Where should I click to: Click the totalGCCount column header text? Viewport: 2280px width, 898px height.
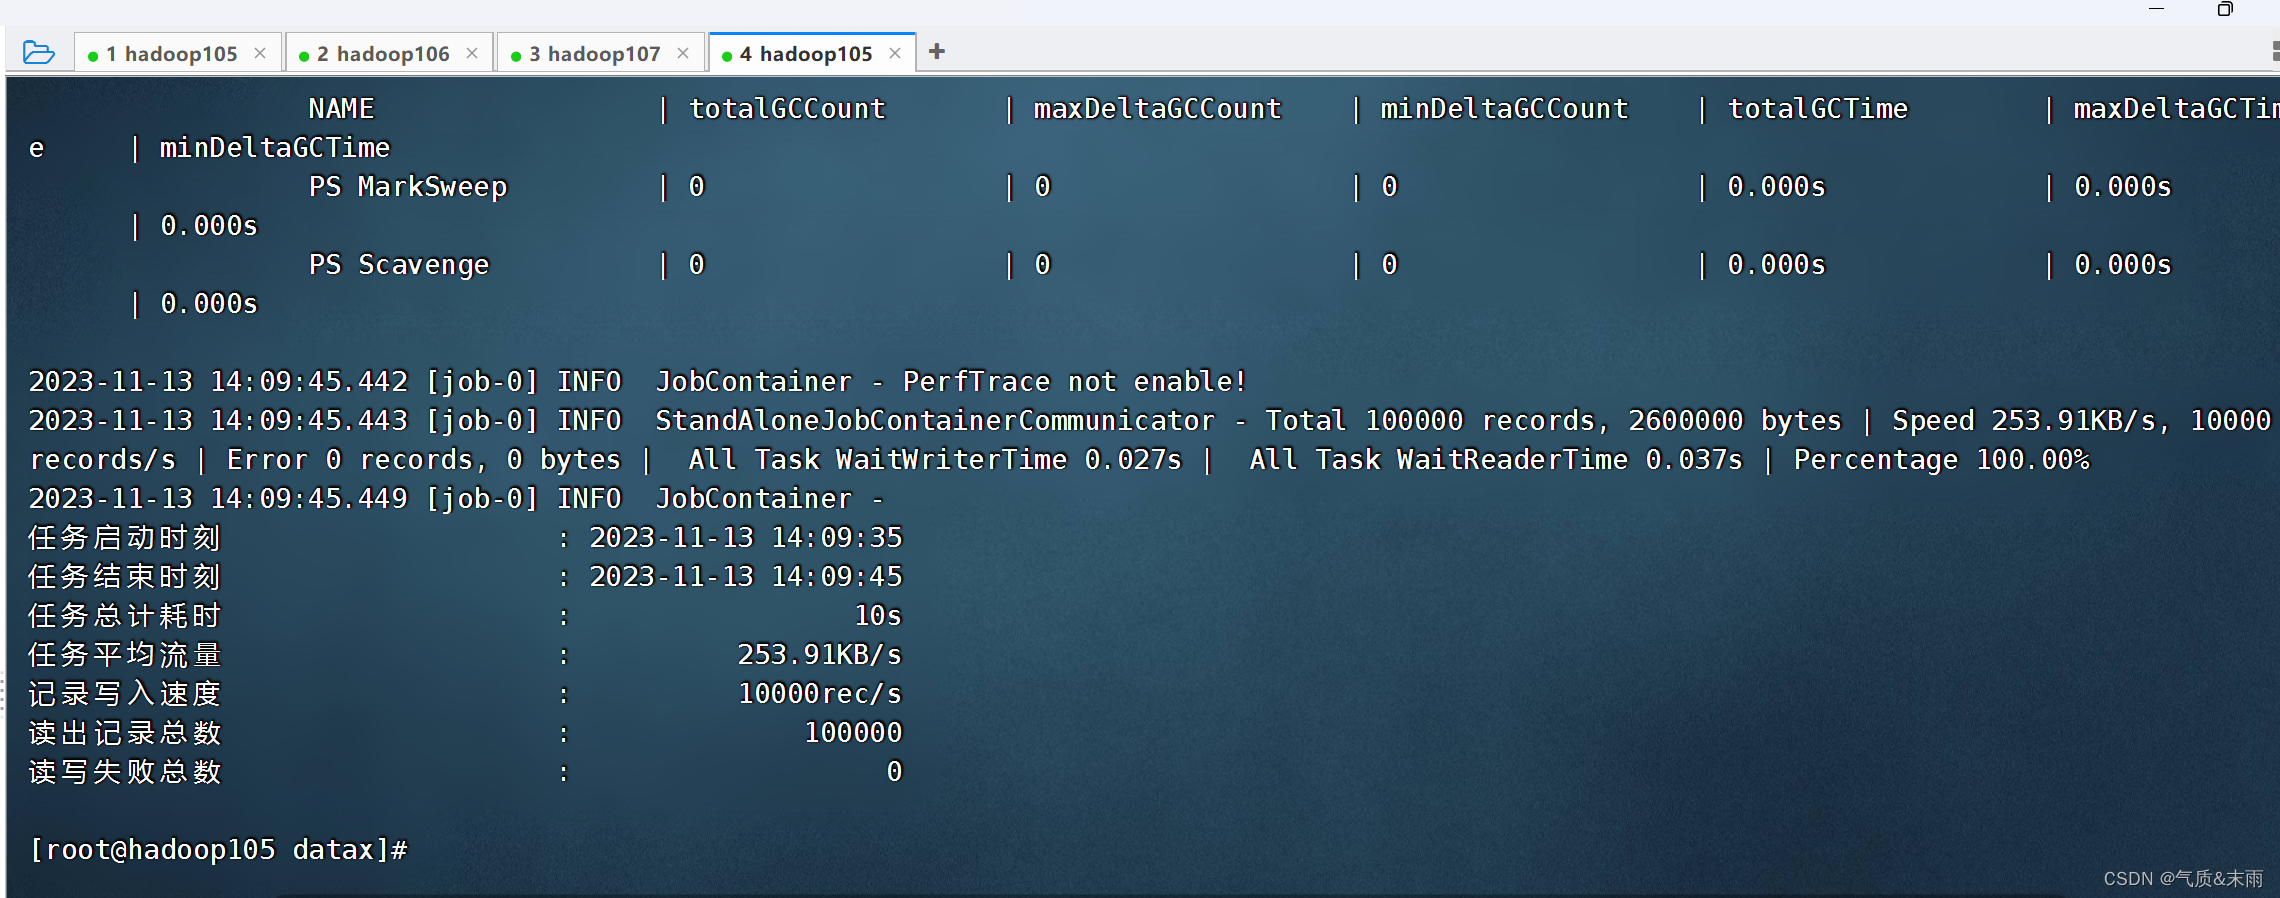787,108
